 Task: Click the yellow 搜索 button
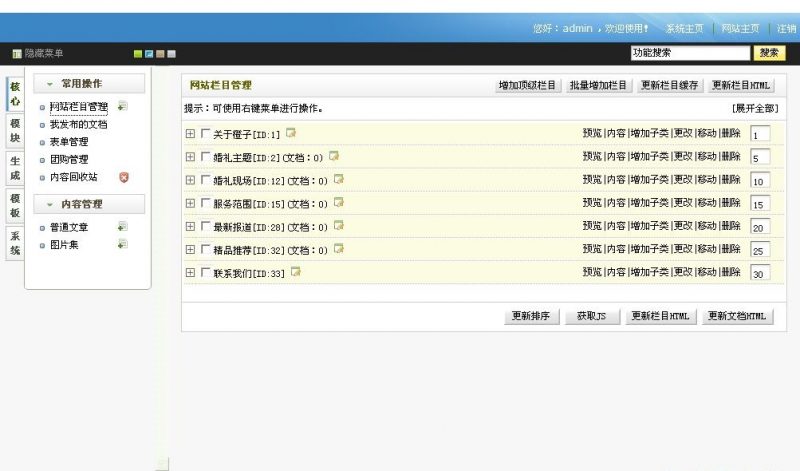point(769,53)
